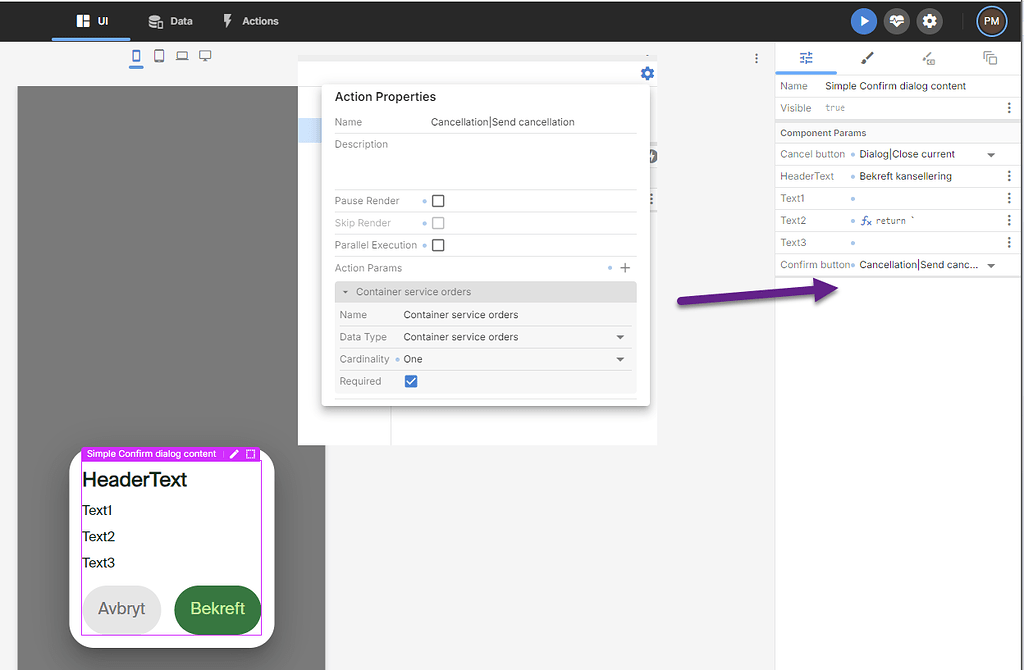Edit Simple Confirm dialog content pencil icon
Screen dimensions: 1024x670
[234, 454]
